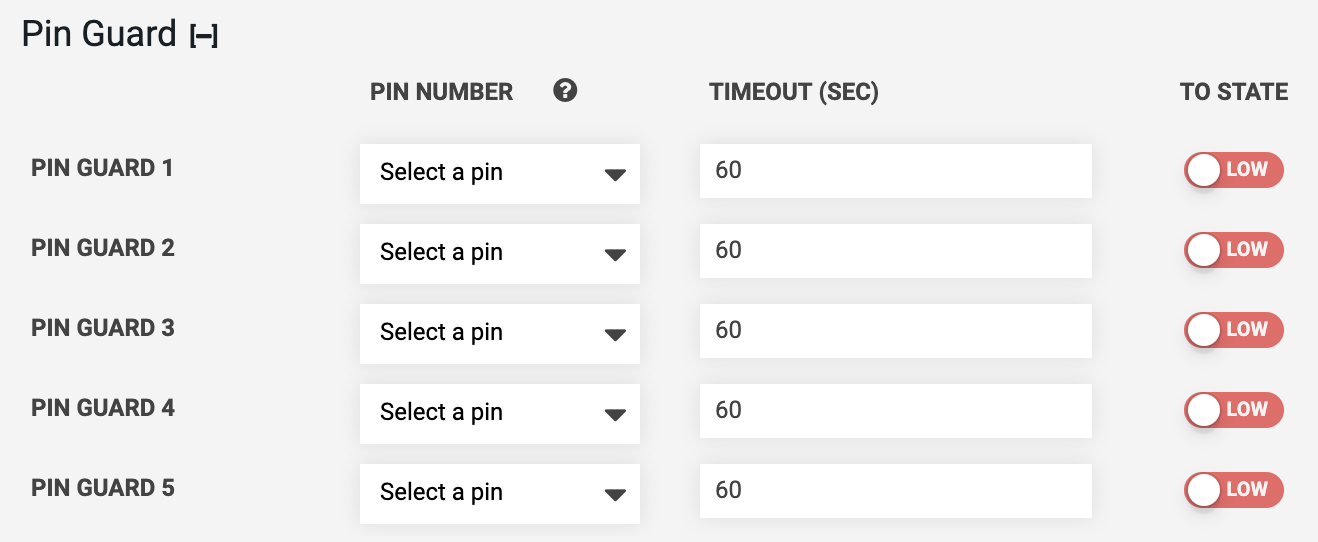Click Pin Guard 4 timeout input field
Screen dimensions: 1318x542
point(896,411)
